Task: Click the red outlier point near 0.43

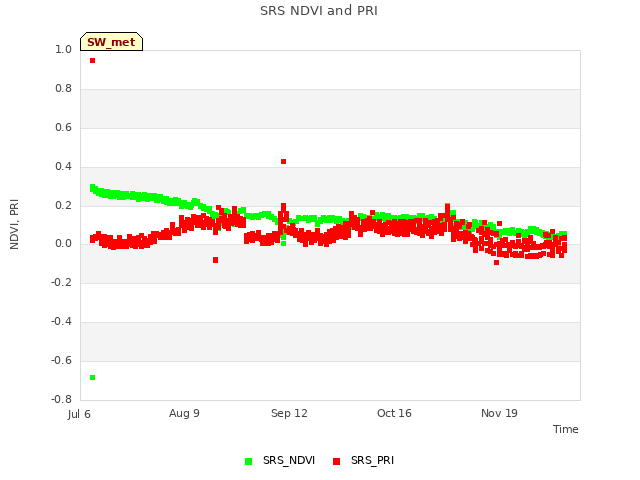Action: point(284,162)
